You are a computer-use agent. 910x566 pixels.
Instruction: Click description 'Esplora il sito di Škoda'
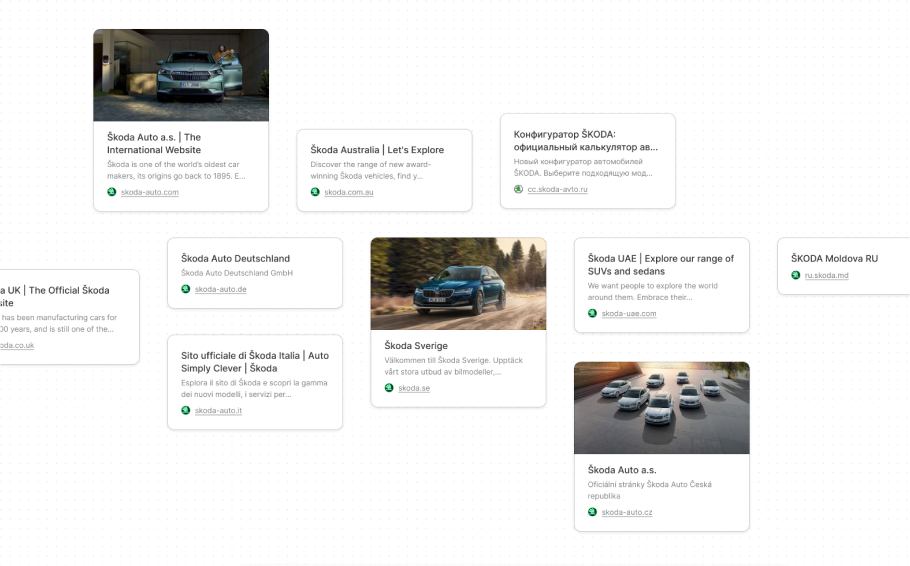coord(254,388)
